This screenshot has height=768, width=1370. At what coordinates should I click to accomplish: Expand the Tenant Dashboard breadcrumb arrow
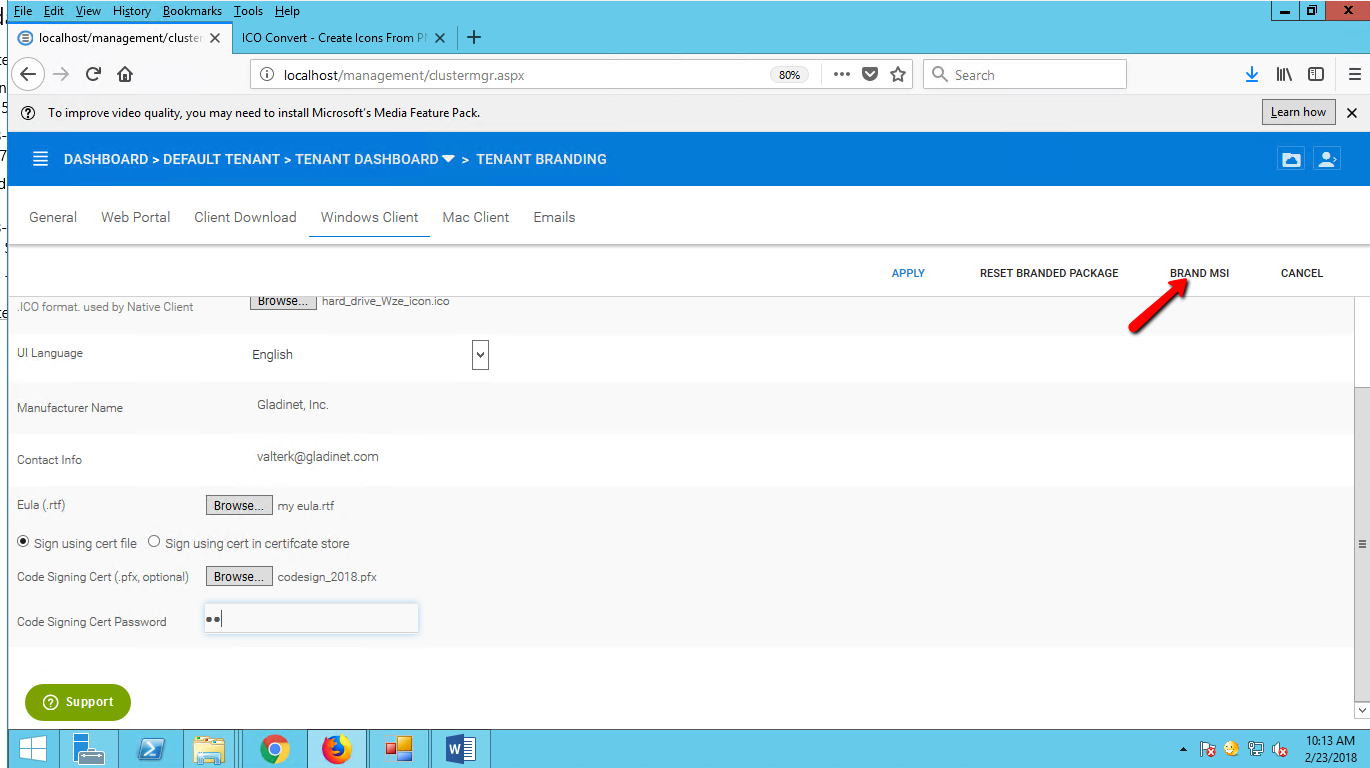tap(448, 159)
